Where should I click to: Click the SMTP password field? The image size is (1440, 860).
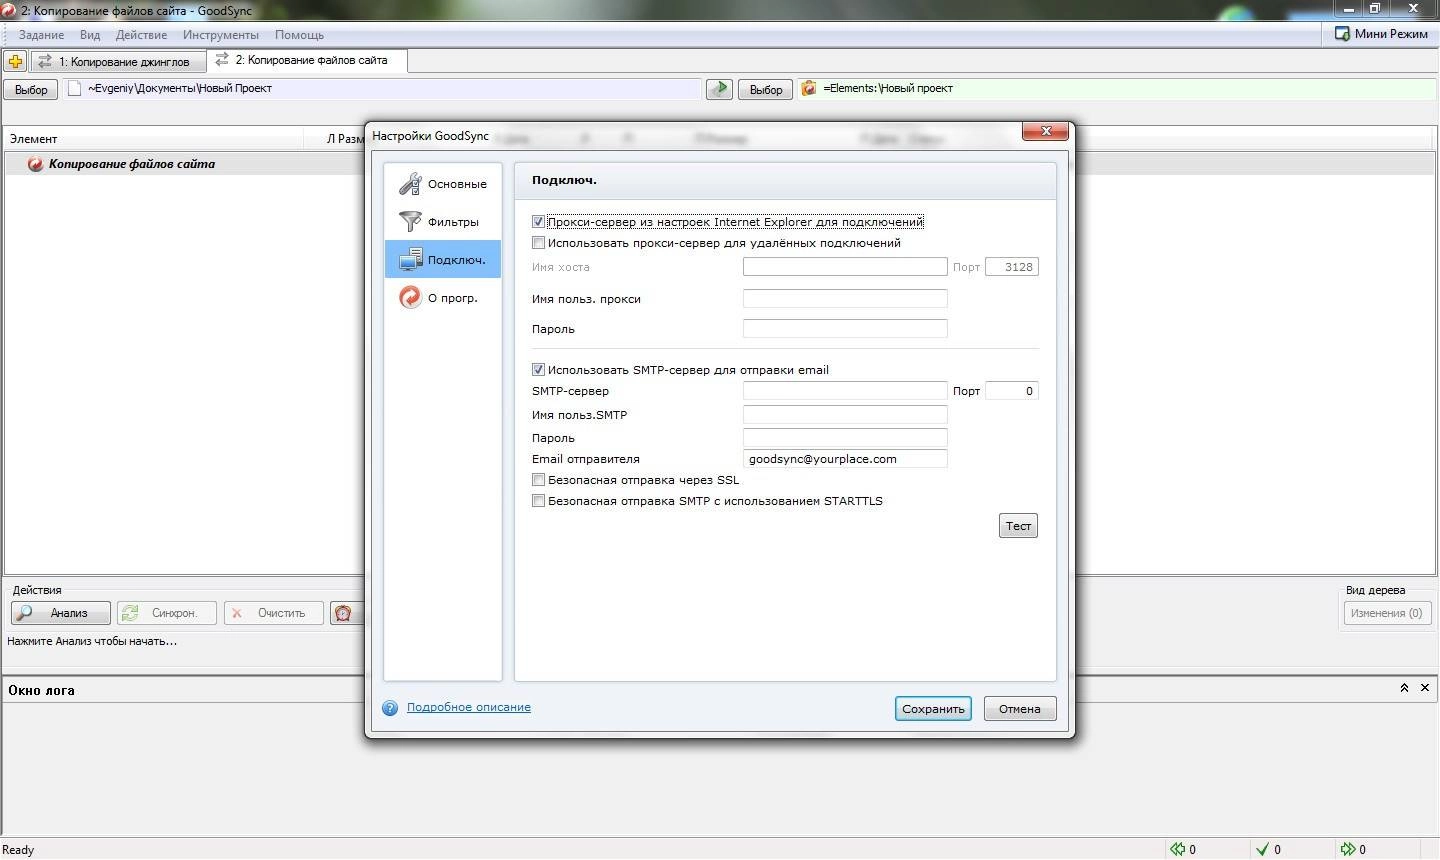point(845,438)
